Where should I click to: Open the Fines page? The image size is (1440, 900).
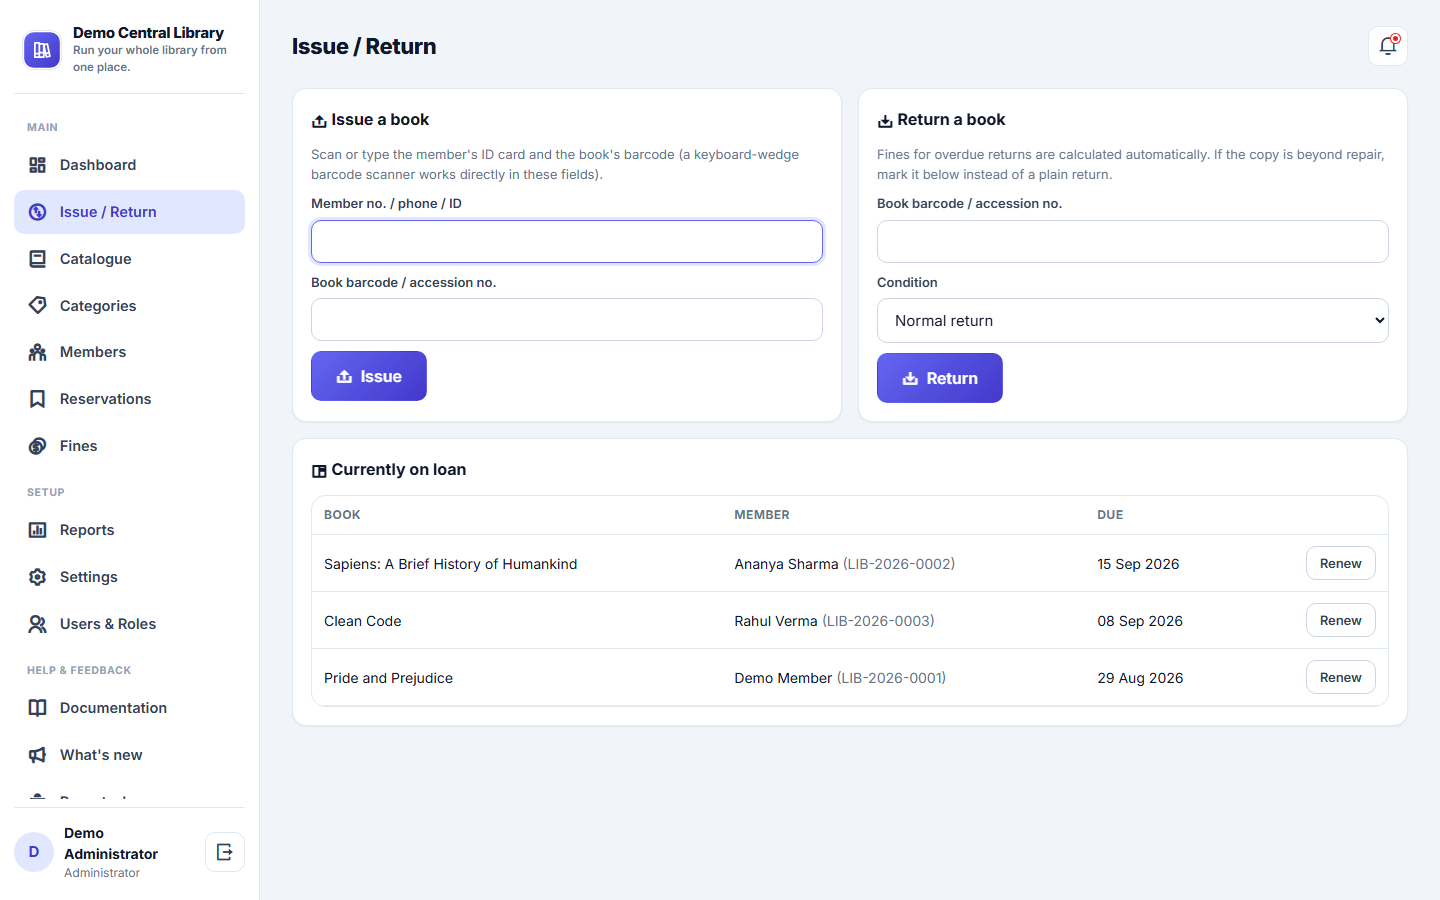pos(129,446)
